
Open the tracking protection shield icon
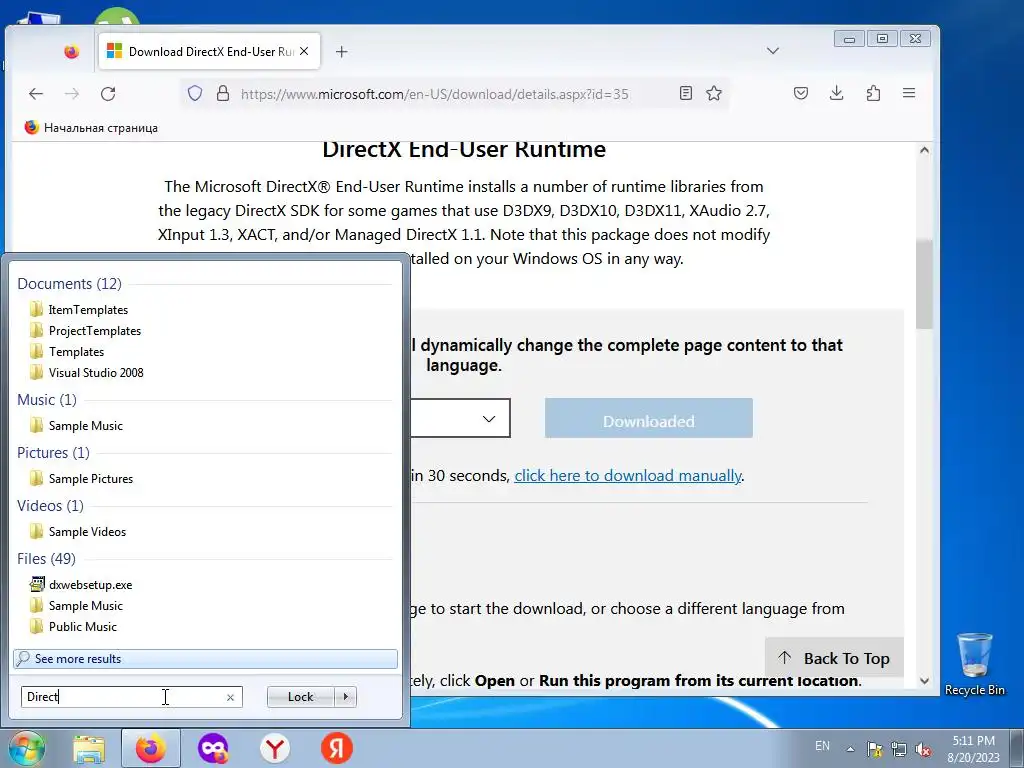coord(195,93)
